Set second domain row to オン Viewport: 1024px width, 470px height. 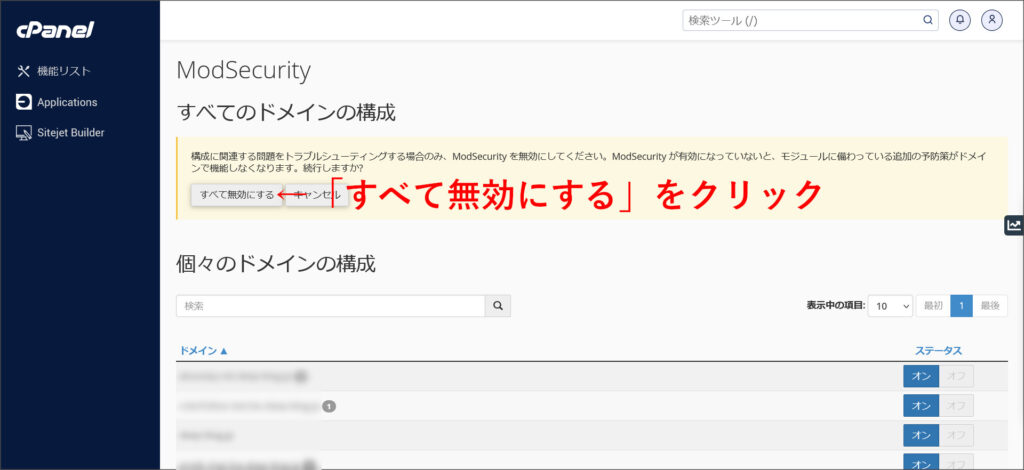pos(921,405)
